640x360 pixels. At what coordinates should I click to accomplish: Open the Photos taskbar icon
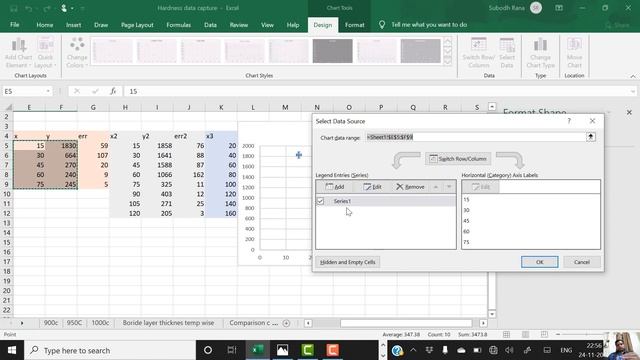[282, 350]
